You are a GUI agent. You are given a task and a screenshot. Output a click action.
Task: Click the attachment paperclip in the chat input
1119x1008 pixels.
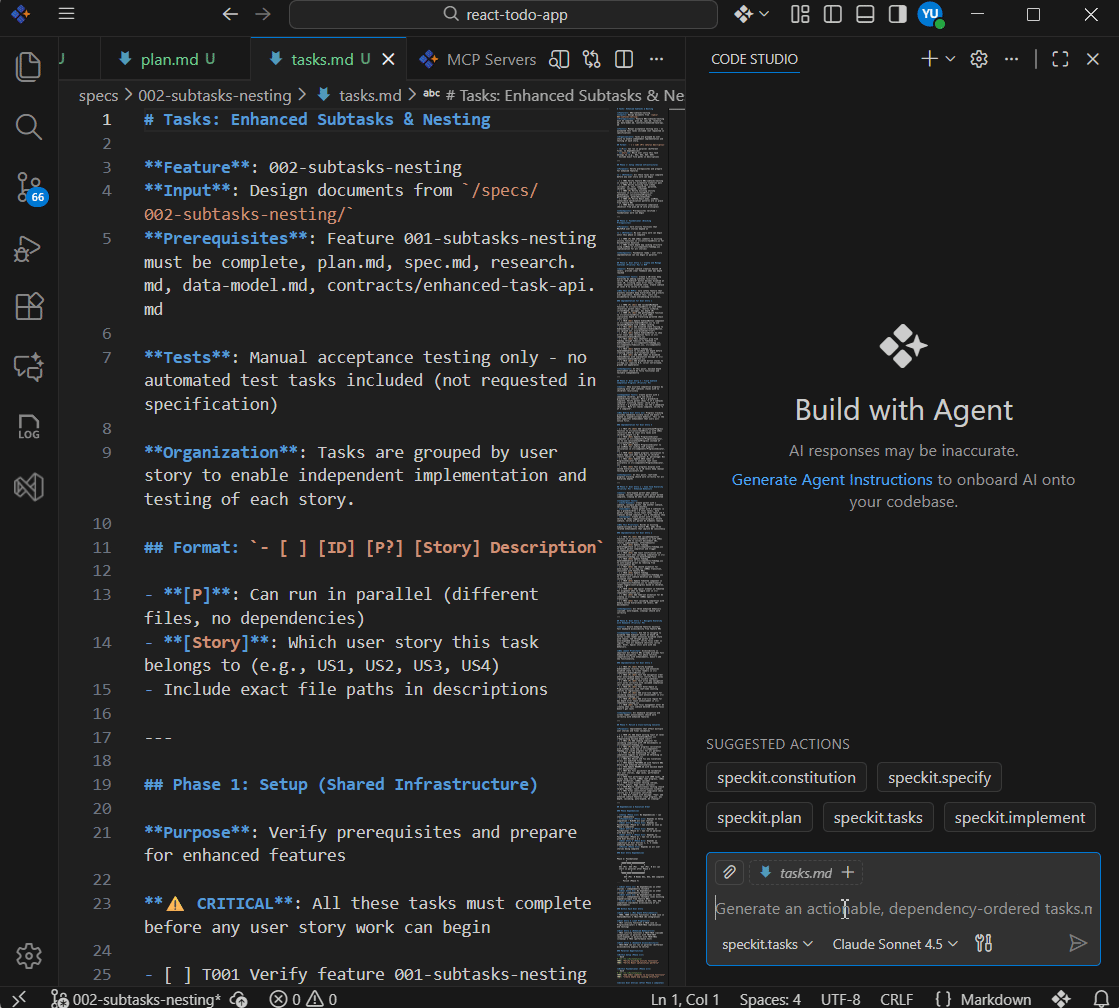point(729,872)
